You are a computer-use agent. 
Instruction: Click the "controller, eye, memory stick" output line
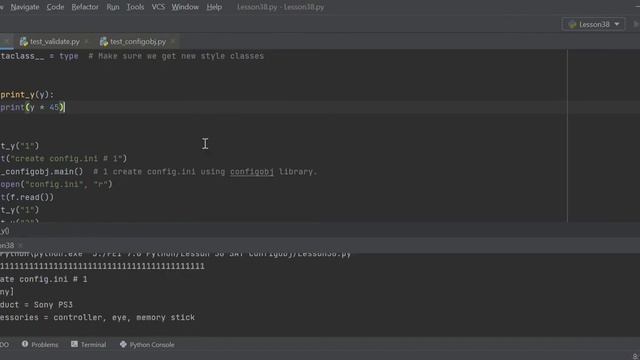pos(98,318)
